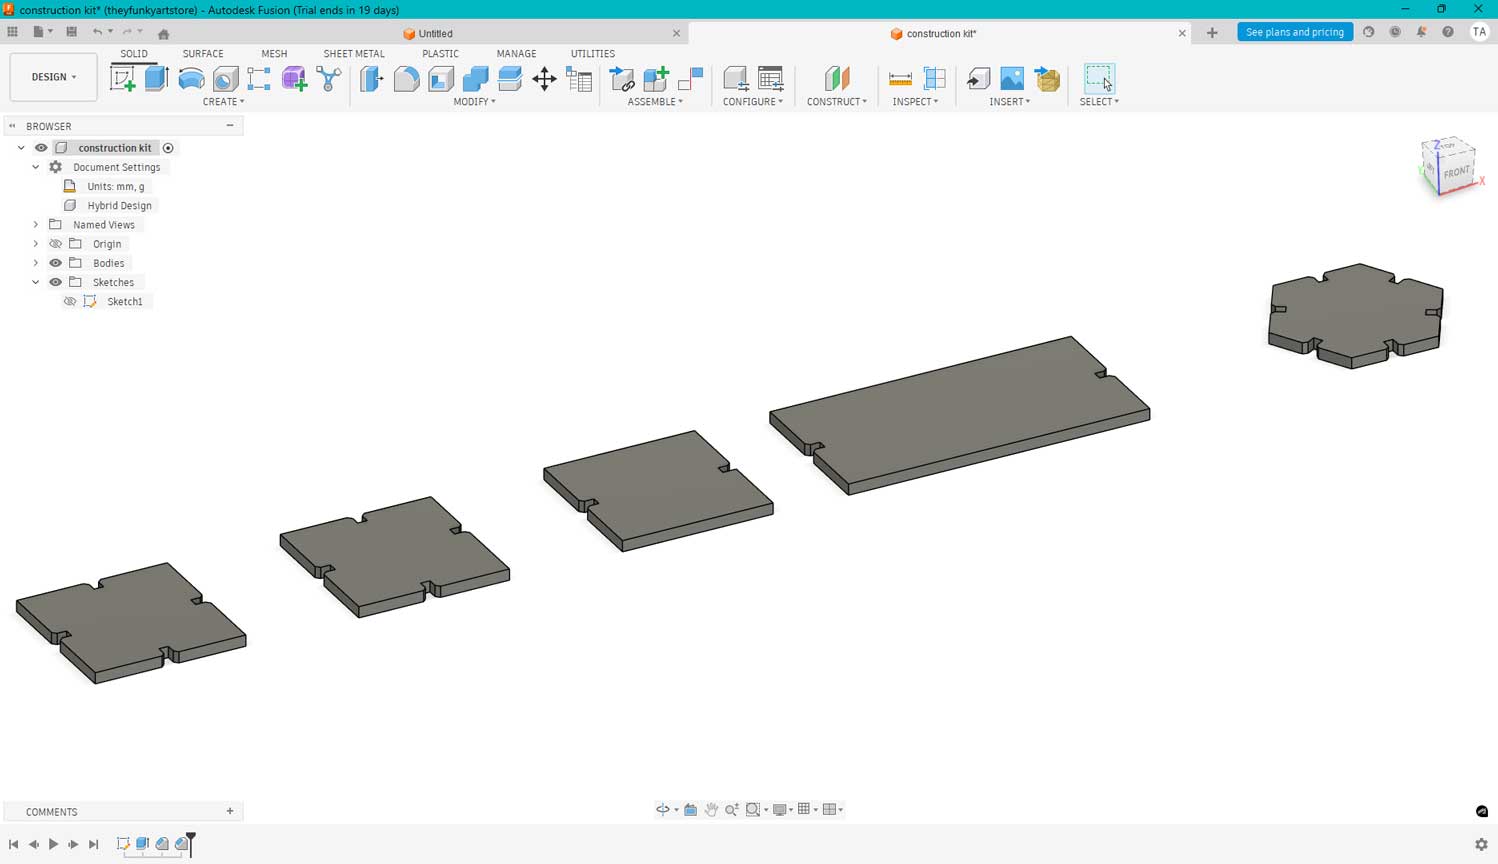Open a new design tab
The width and height of the screenshot is (1498, 864).
(x=1212, y=33)
